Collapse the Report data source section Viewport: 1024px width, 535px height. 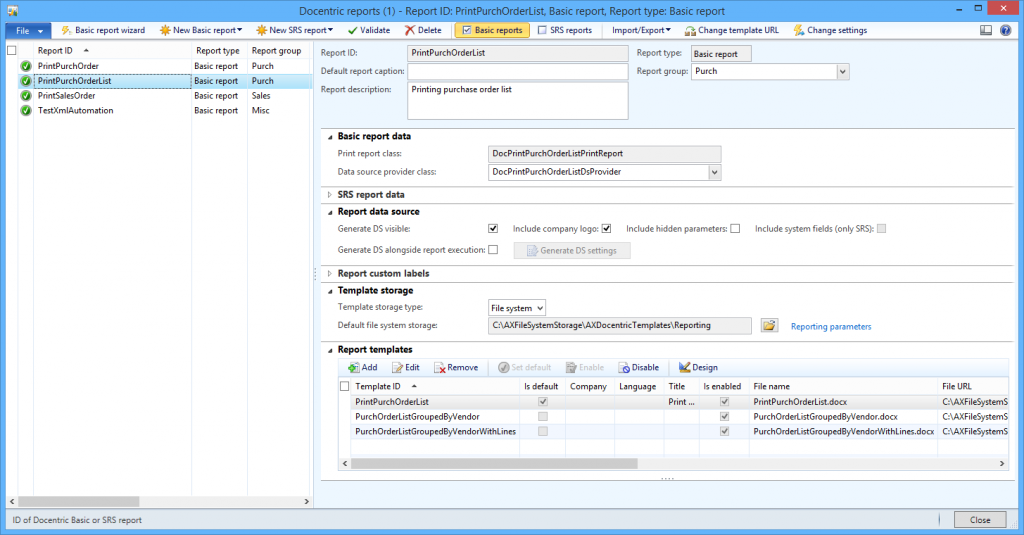(x=330, y=212)
